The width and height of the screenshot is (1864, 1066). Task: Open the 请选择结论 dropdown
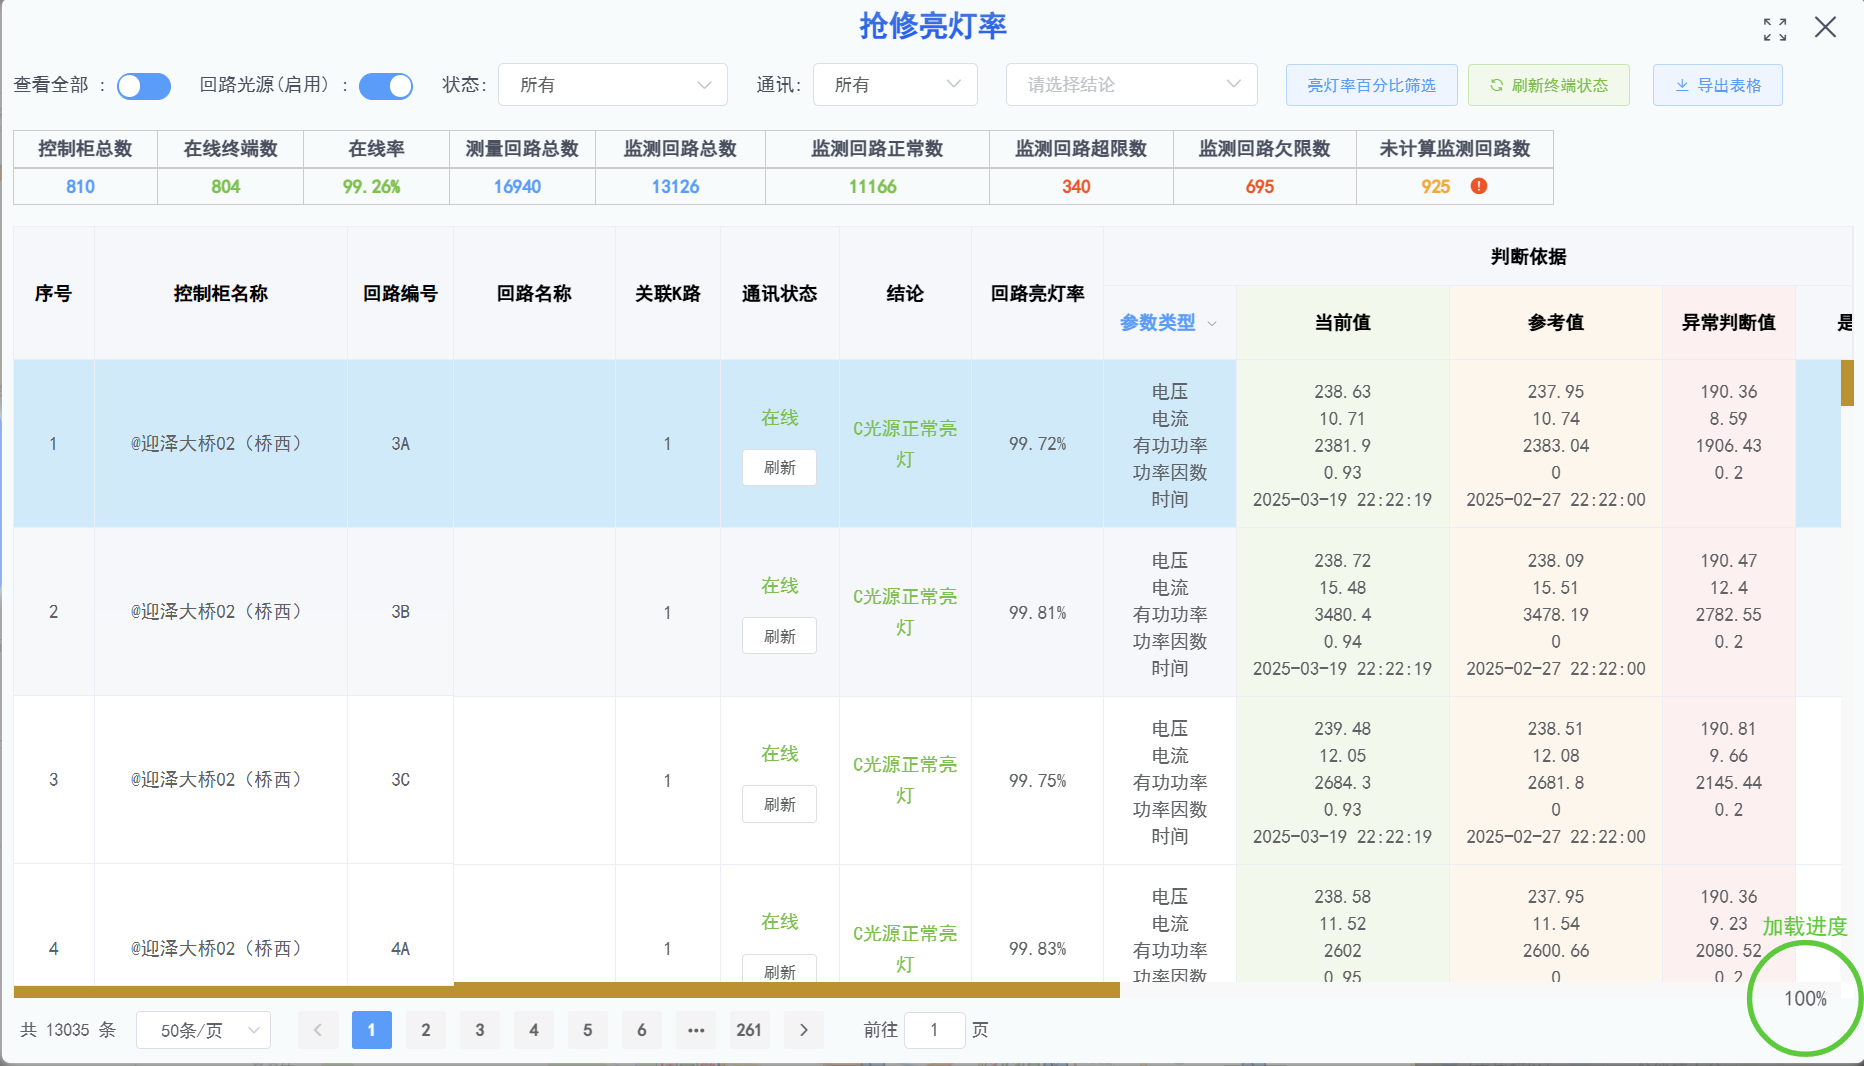click(1131, 85)
